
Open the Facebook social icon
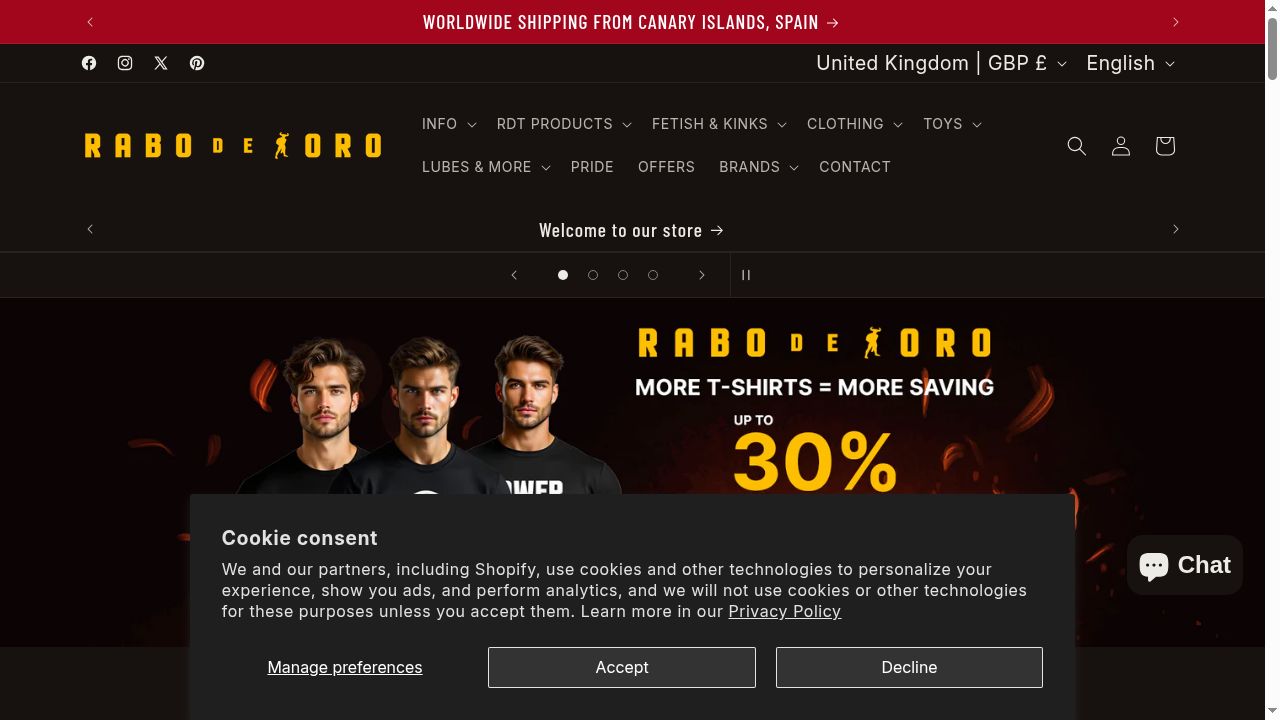pos(89,63)
